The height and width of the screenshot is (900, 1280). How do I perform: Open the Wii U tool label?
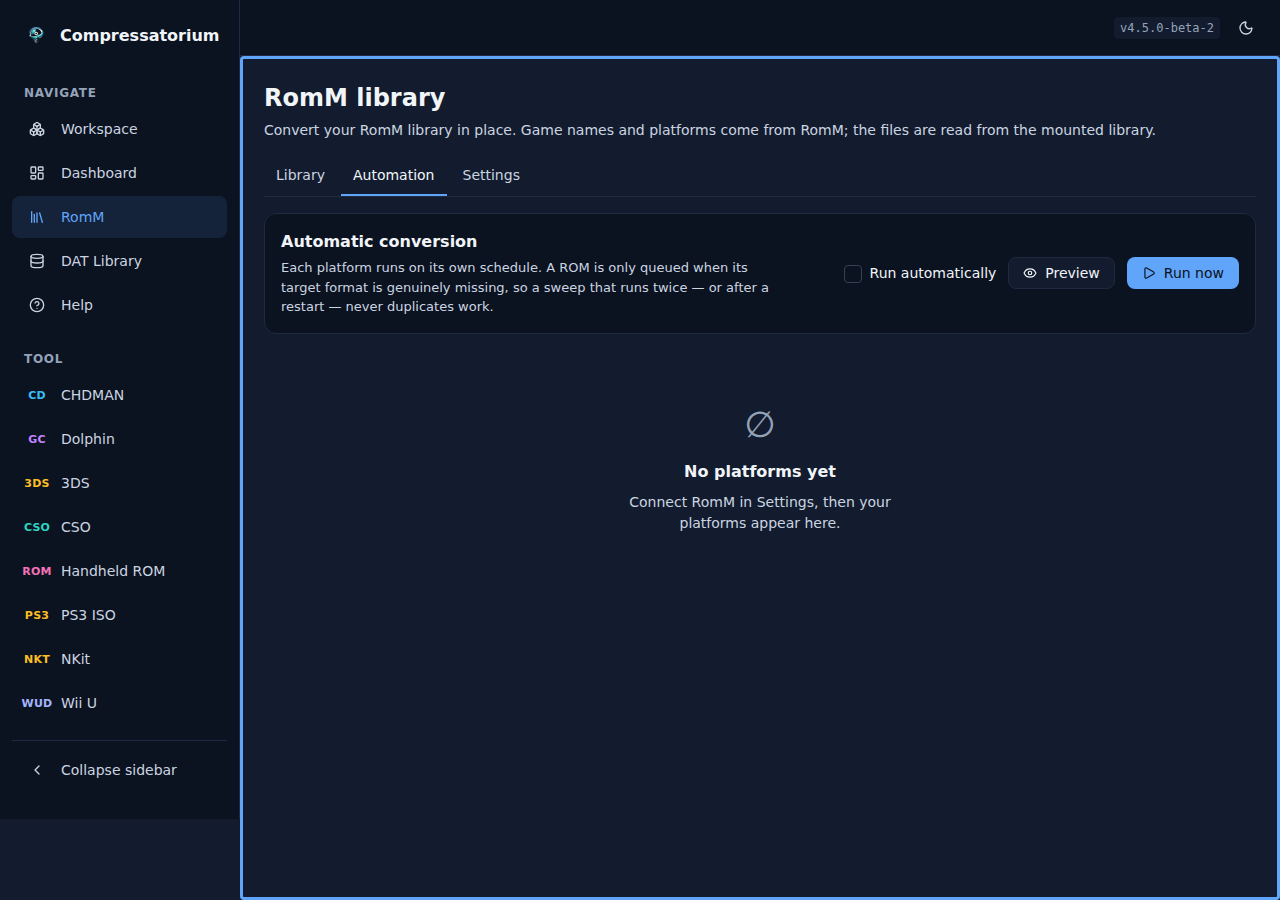coord(79,703)
